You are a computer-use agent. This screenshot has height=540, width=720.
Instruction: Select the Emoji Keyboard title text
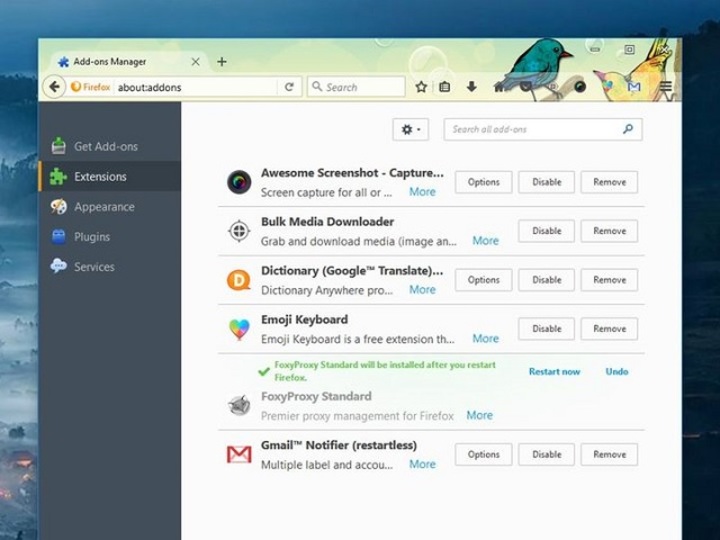[x=304, y=320]
